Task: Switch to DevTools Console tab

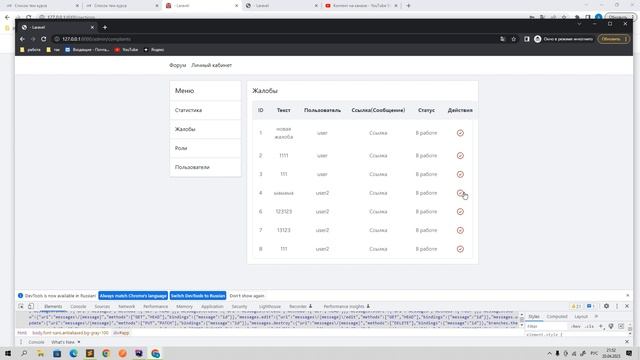Action: [78, 306]
